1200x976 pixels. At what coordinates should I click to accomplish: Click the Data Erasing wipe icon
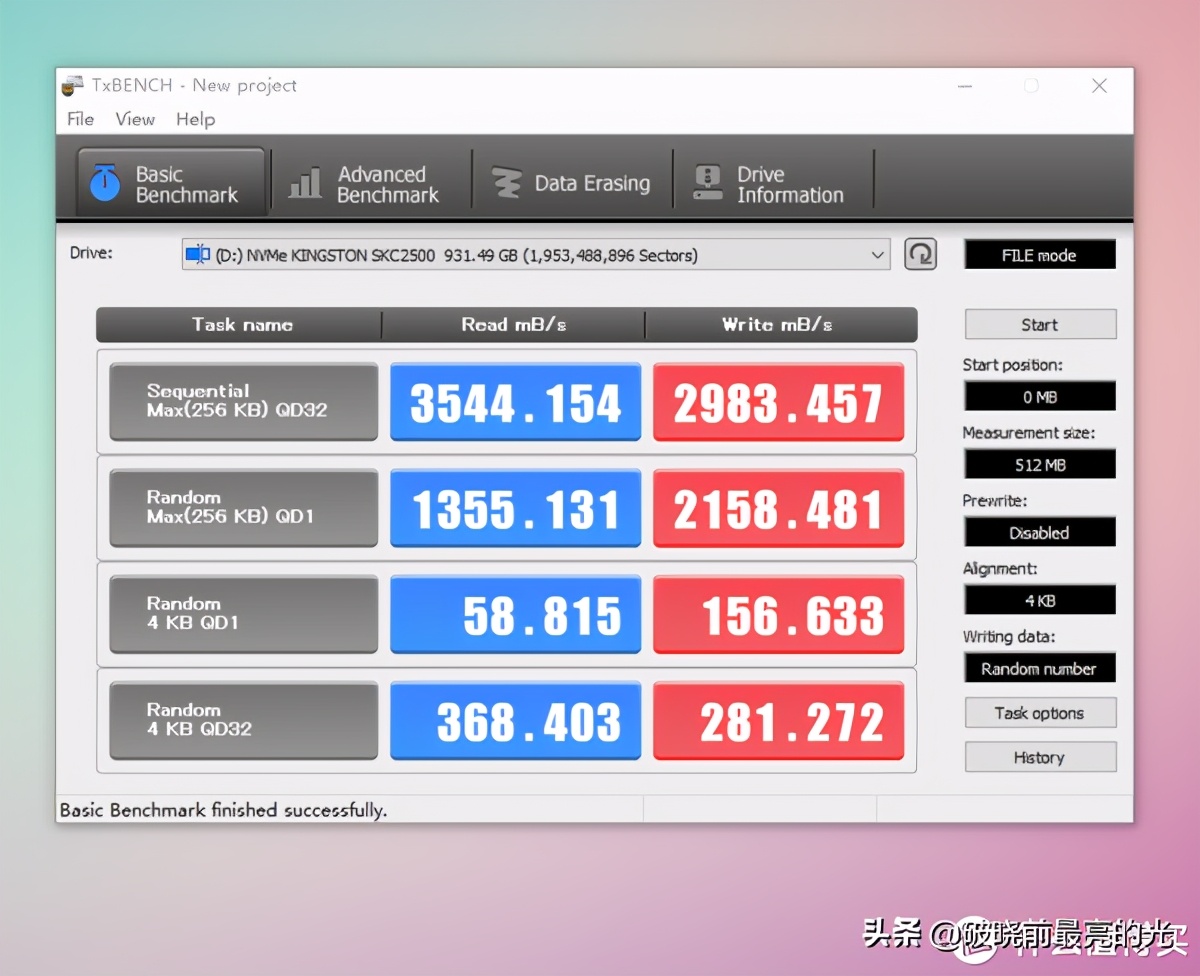[x=508, y=182]
